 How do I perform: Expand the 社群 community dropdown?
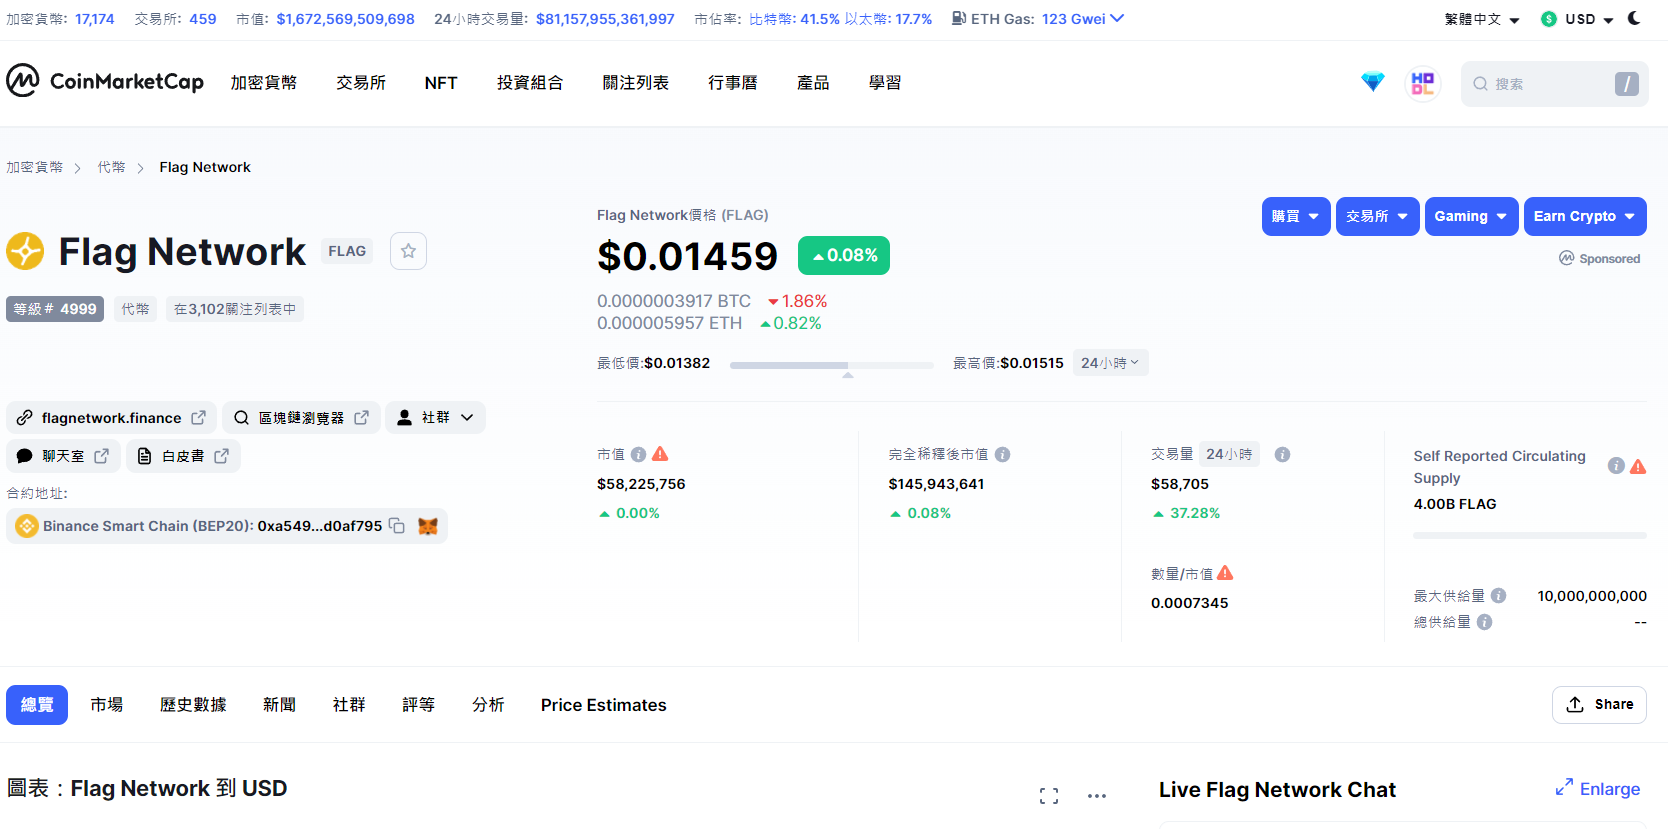[x=435, y=418]
